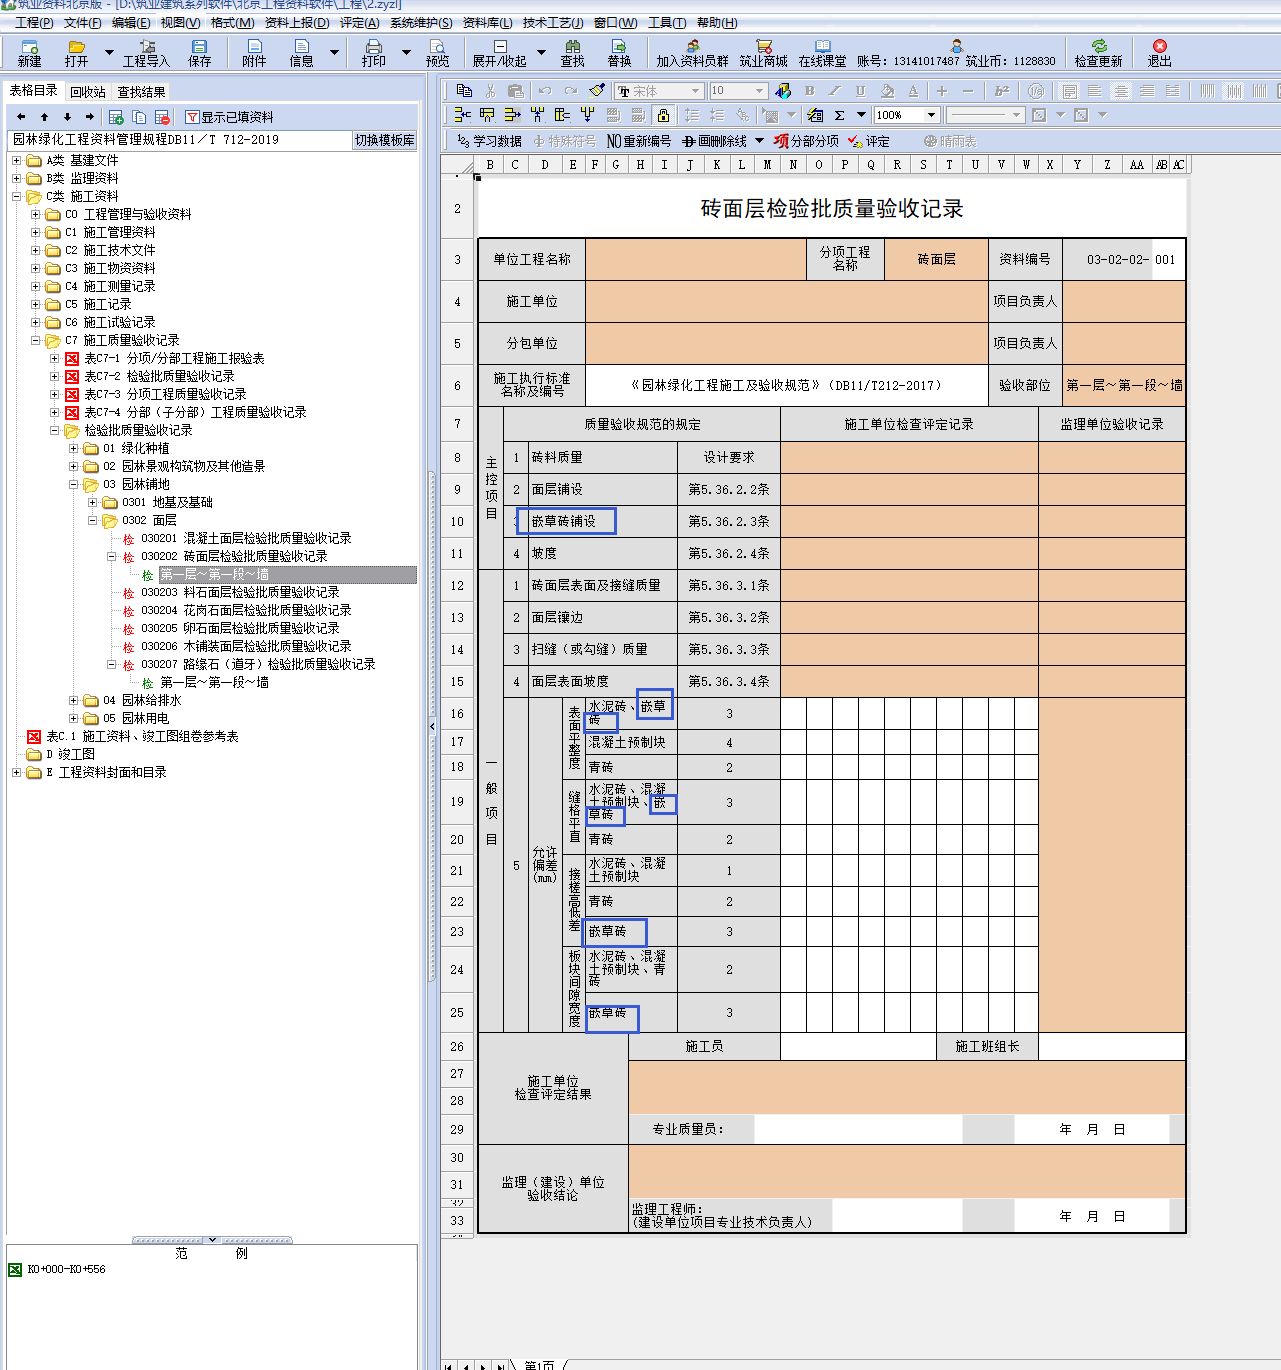Click the NO重新编号 button
The image size is (1281, 1370).
click(x=639, y=141)
